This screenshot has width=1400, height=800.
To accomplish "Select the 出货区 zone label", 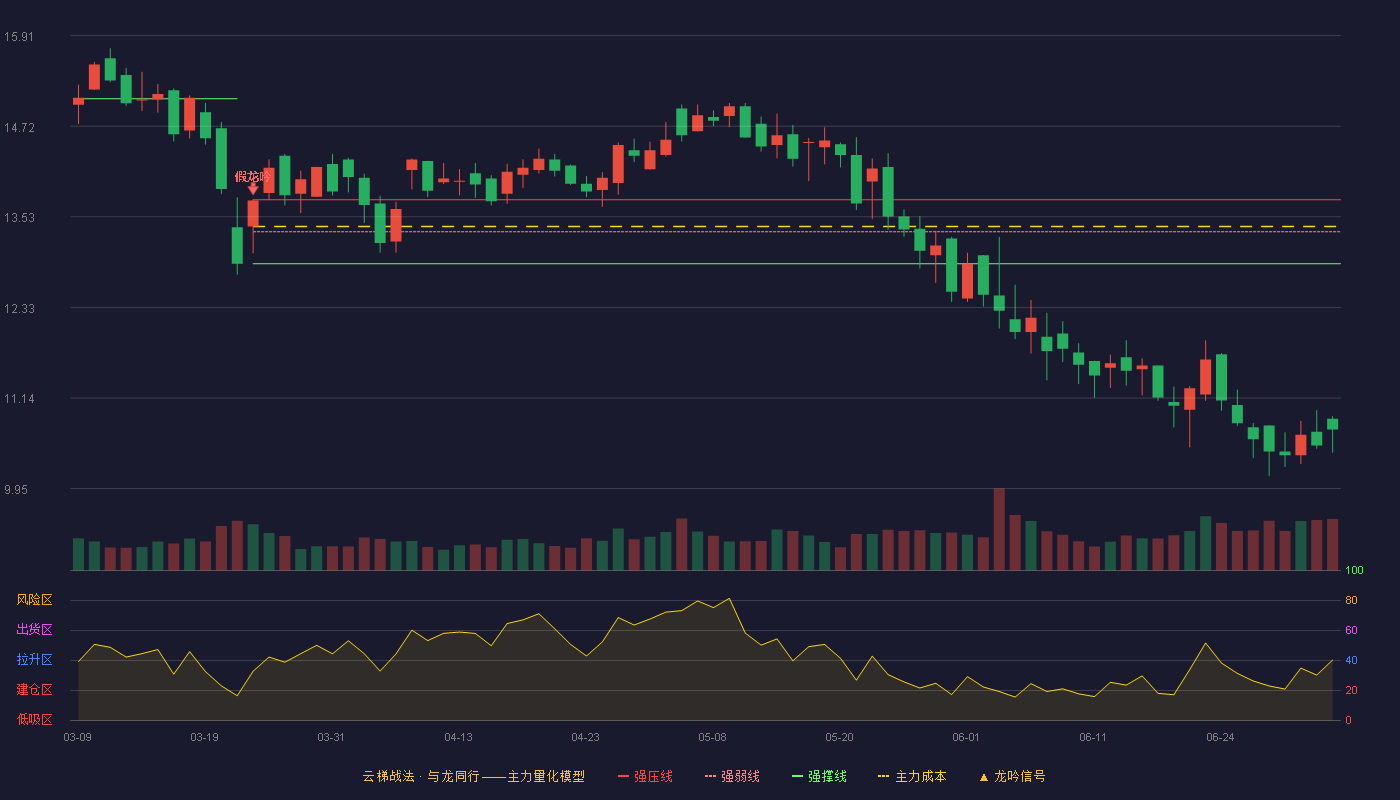I will point(34,630).
